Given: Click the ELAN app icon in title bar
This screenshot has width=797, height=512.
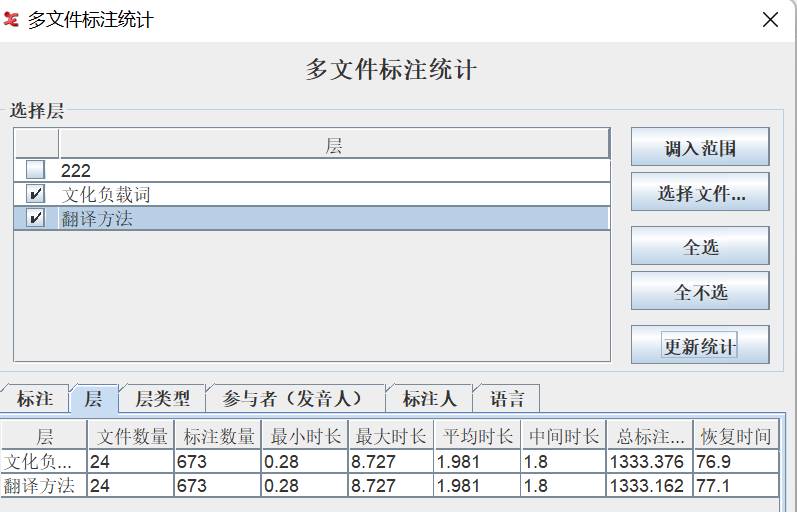Looking at the screenshot, I should pos(11,19).
